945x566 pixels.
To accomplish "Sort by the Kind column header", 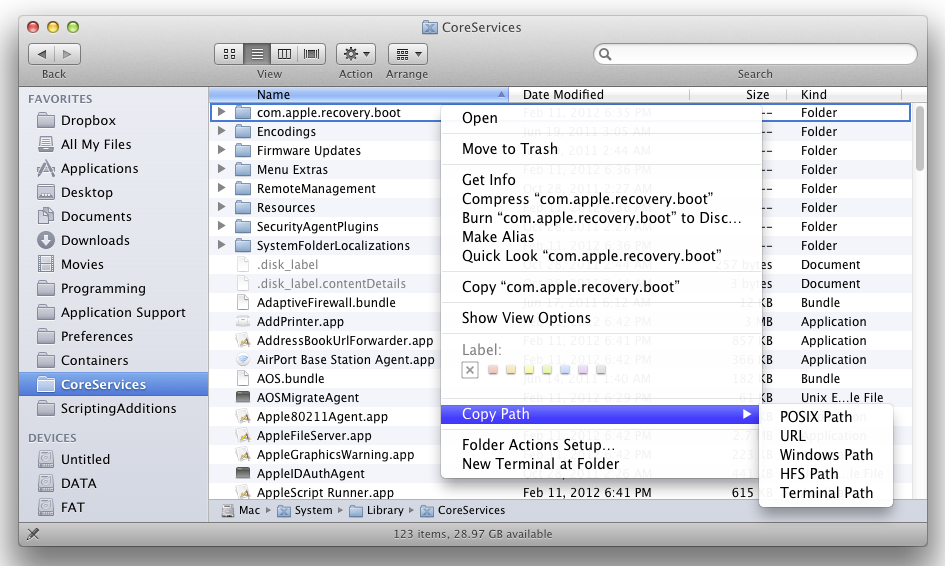I will (x=844, y=95).
